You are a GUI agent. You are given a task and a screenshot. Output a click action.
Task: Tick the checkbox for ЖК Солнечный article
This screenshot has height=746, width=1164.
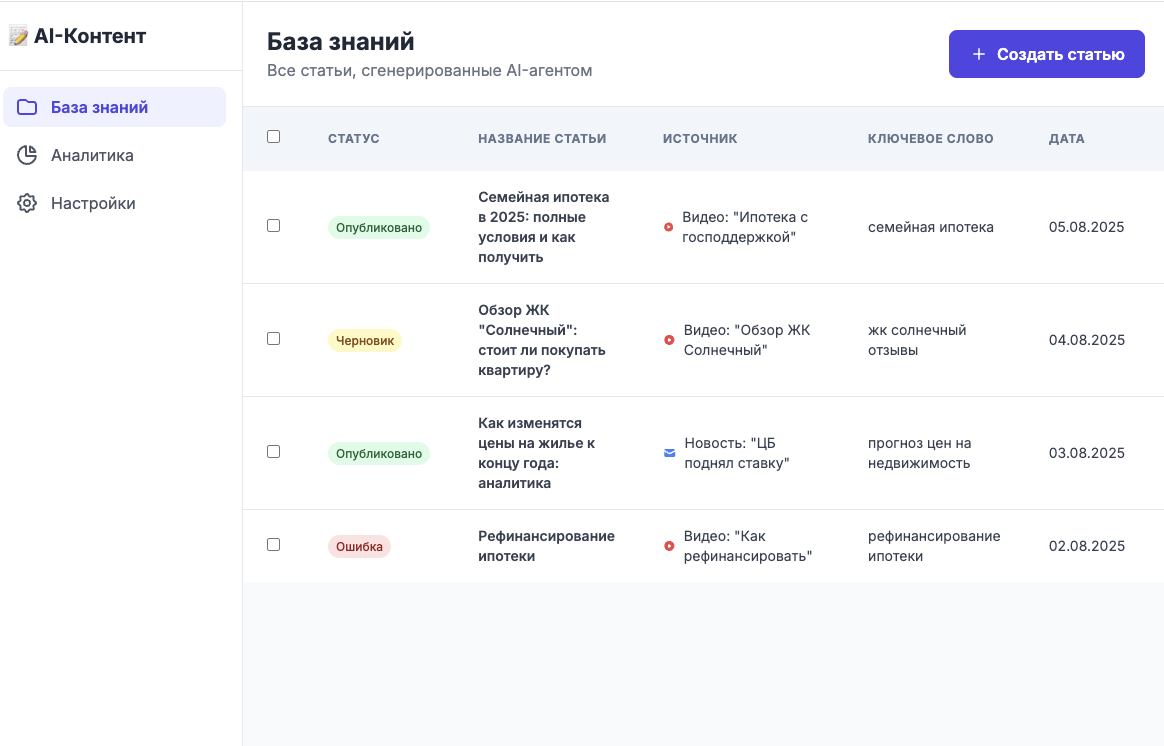pos(274,339)
